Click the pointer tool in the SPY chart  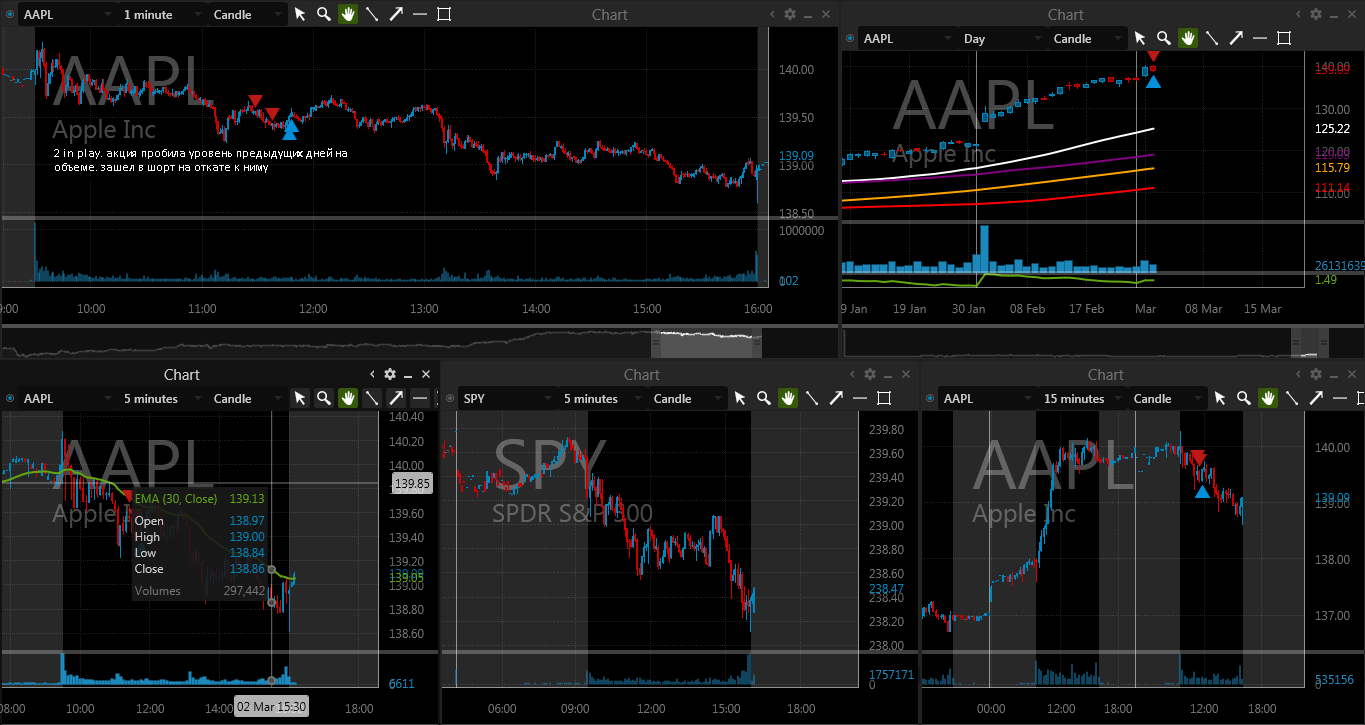coord(740,398)
